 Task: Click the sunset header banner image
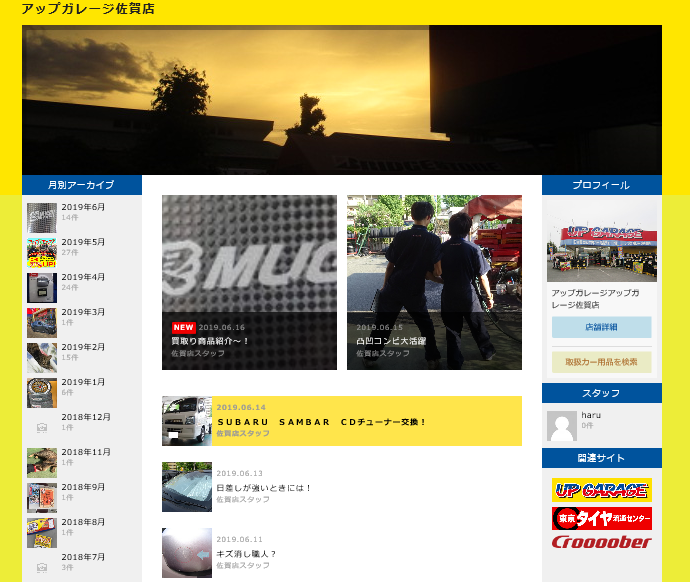coord(342,100)
